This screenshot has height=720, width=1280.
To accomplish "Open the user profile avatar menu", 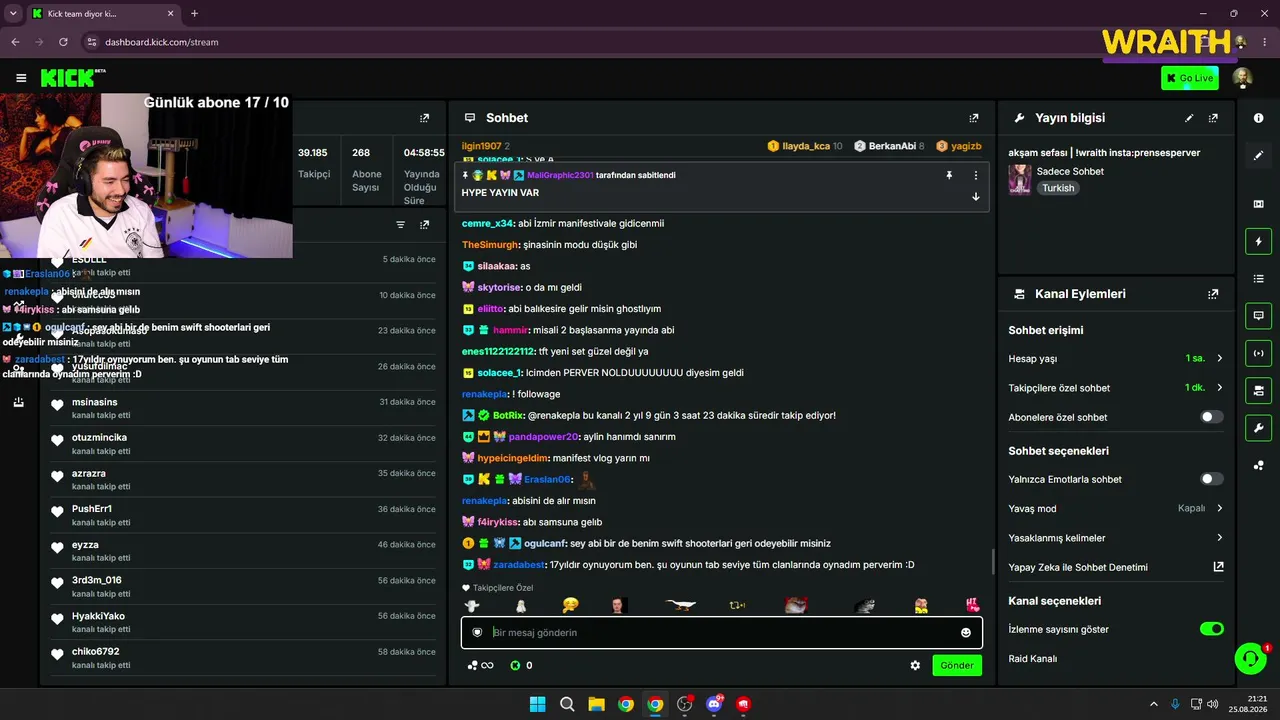I will click(1242, 78).
